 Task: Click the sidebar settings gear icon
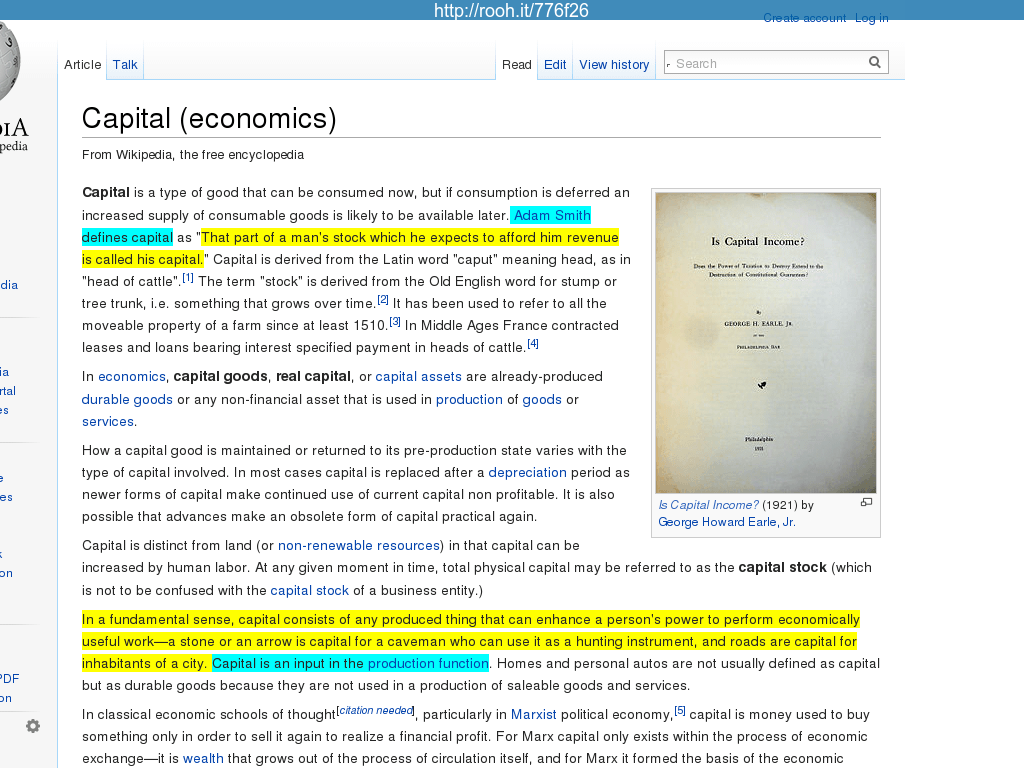click(33, 726)
